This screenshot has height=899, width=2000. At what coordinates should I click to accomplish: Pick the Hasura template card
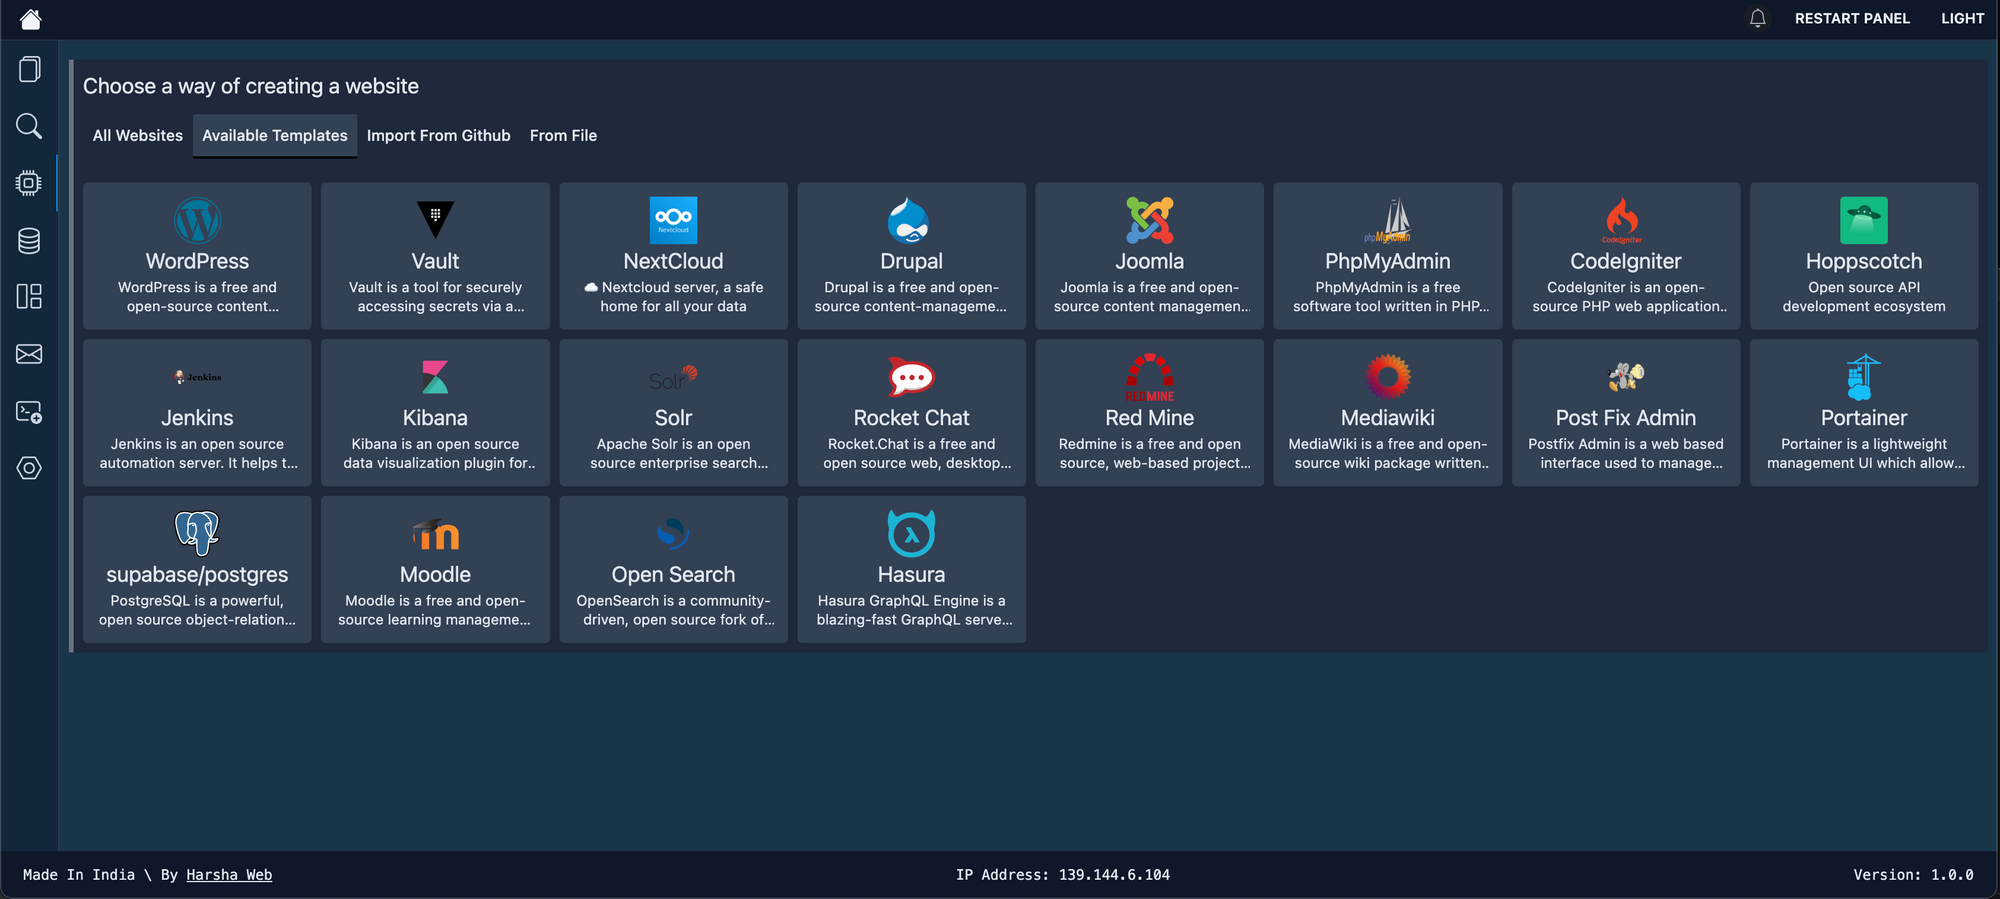click(911, 570)
